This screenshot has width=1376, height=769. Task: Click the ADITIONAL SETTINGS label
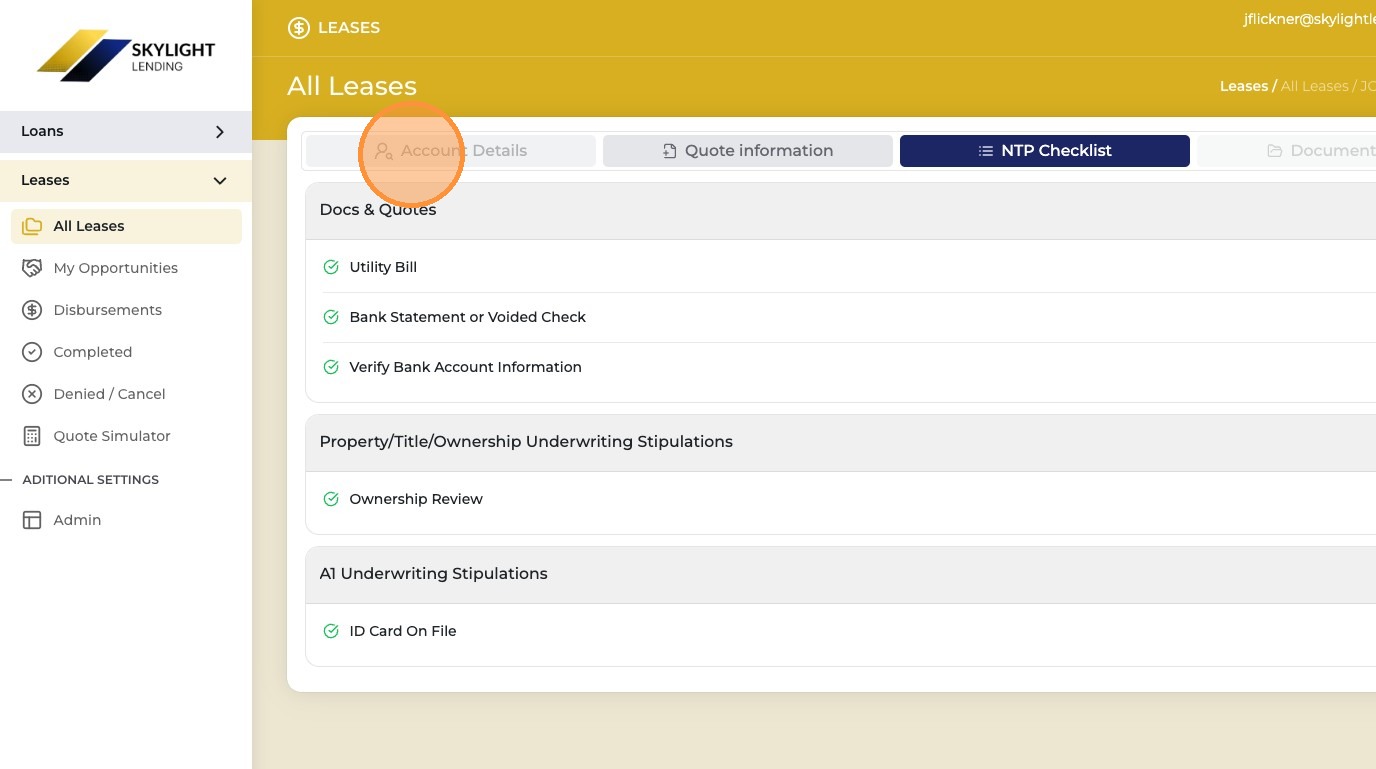[x=91, y=480]
